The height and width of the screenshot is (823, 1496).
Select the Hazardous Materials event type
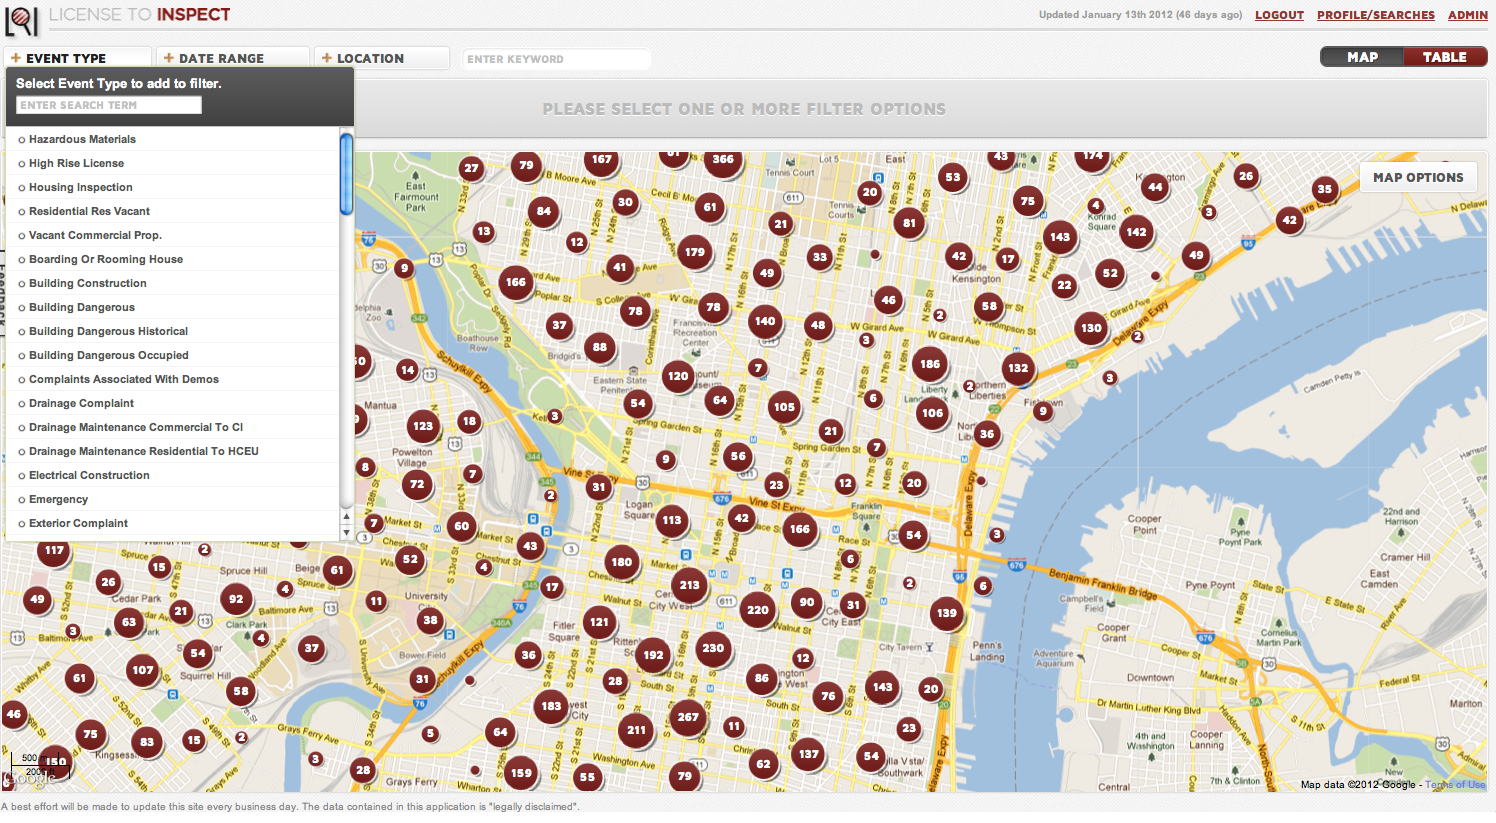point(82,139)
